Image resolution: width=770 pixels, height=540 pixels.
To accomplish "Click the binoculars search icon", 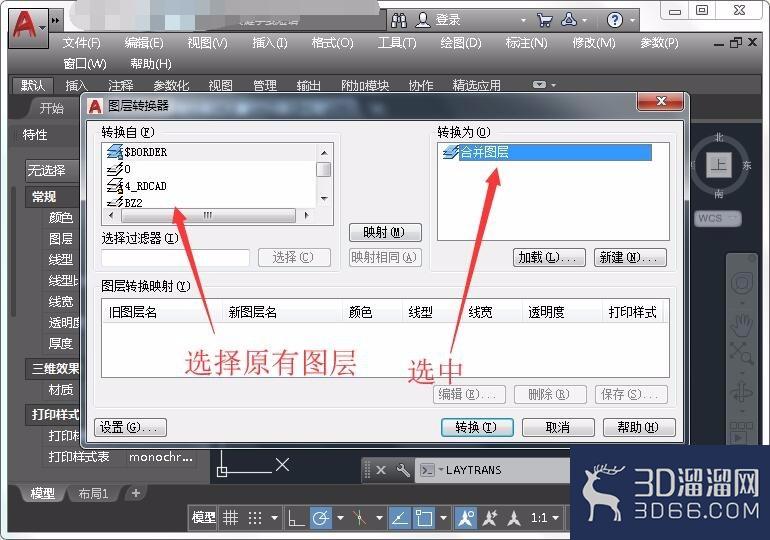I will (x=399, y=20).
